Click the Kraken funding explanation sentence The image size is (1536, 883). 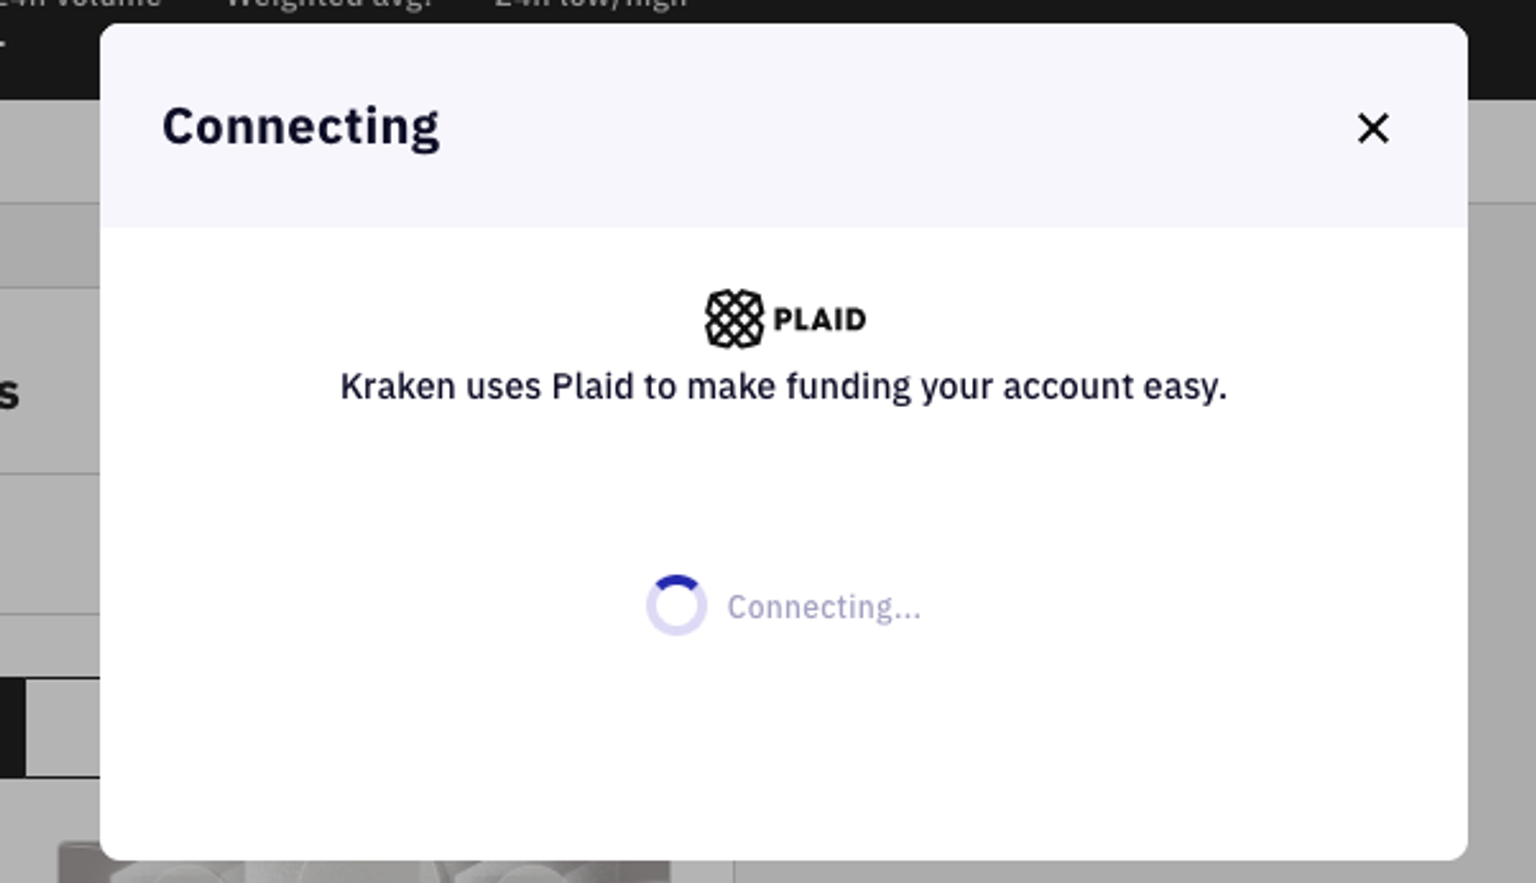click(783, 386)
